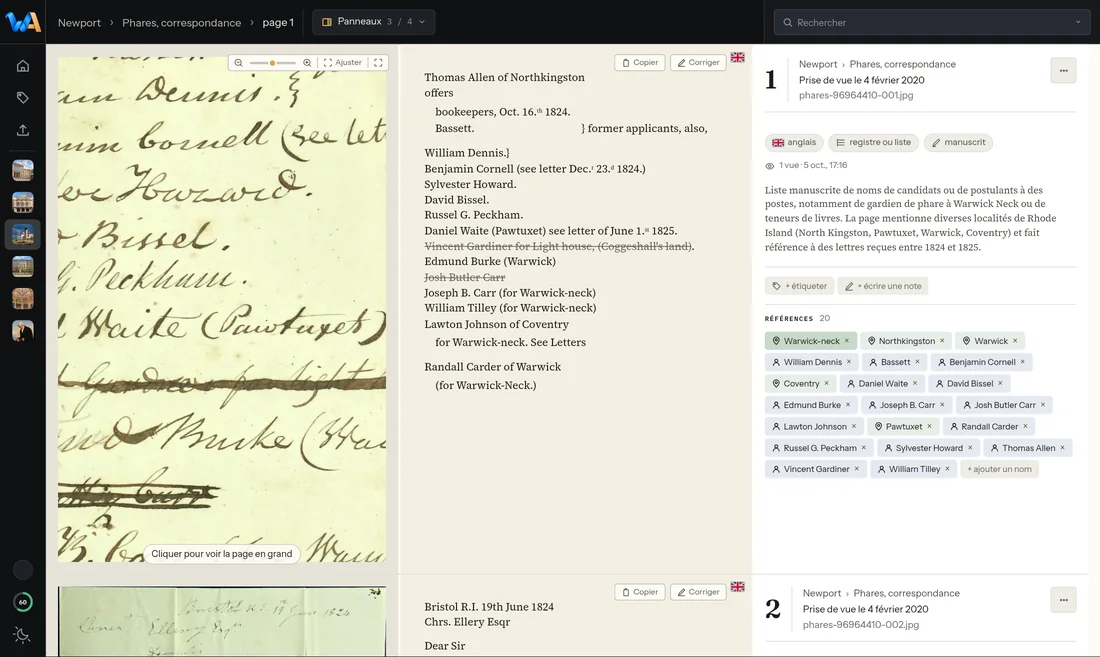
Task: Copy the page 1 transcription
Action: pos(640,63)
